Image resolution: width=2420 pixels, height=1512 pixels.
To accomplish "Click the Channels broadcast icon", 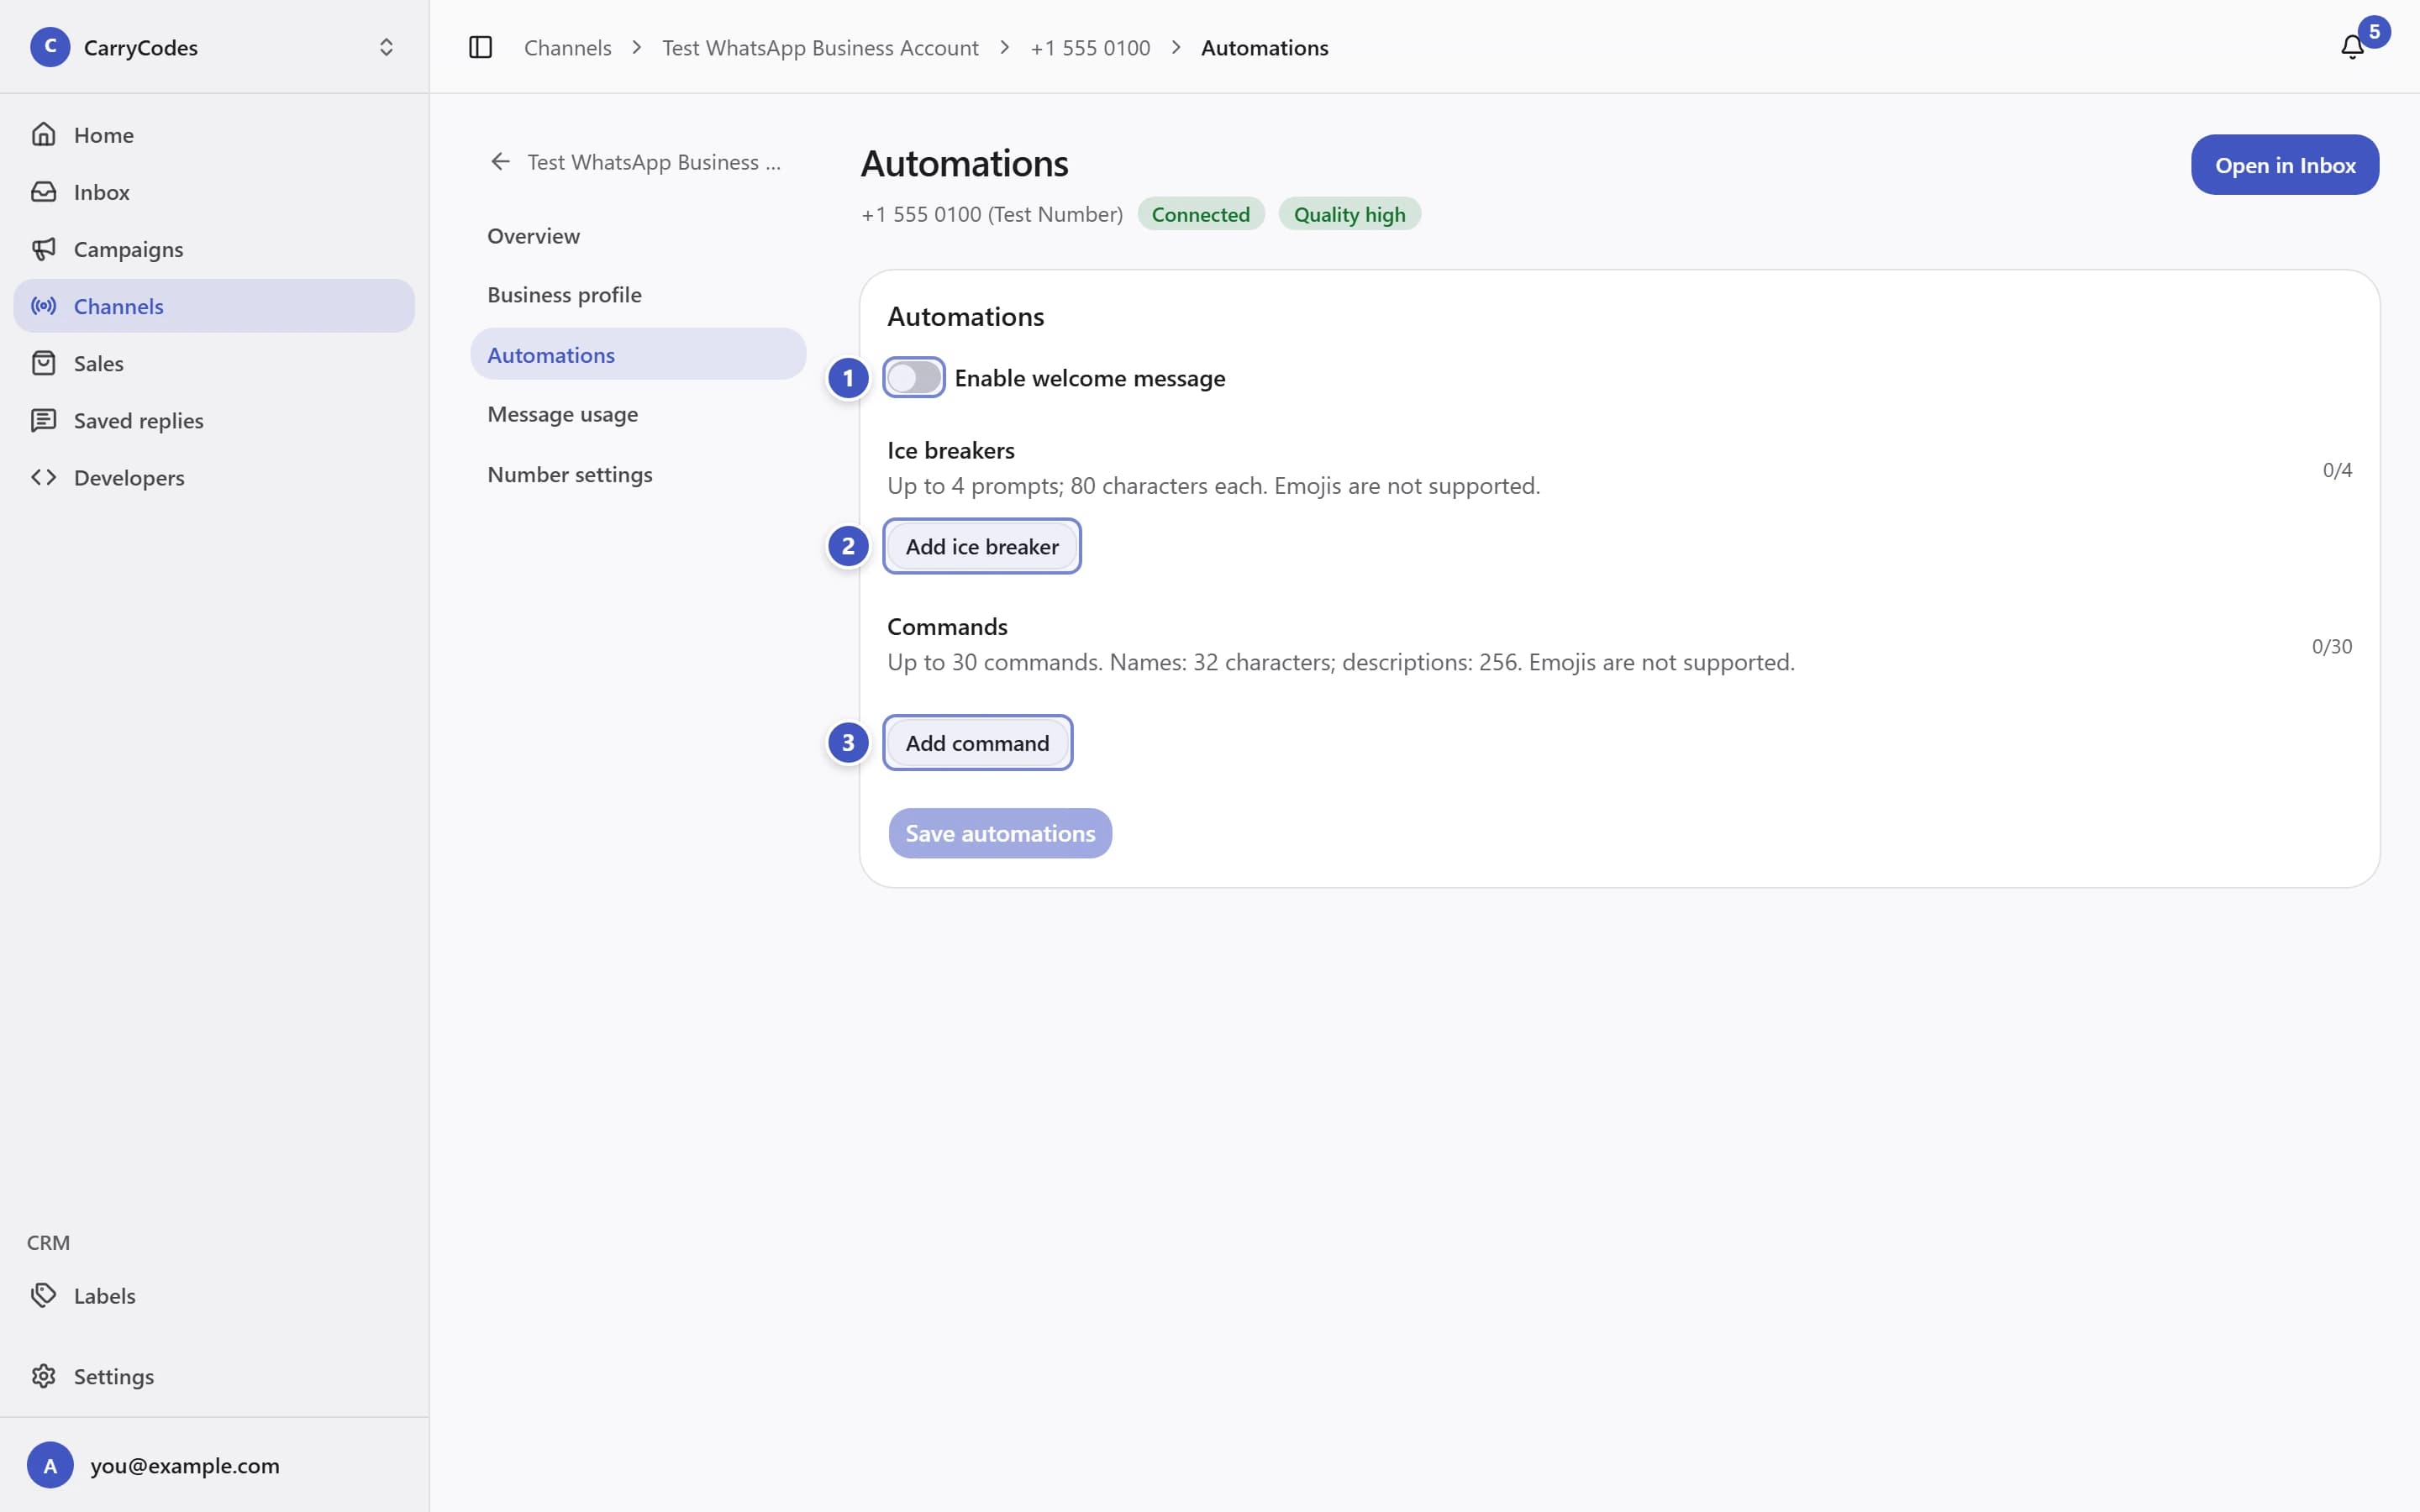I will click(x=43, y=305).
